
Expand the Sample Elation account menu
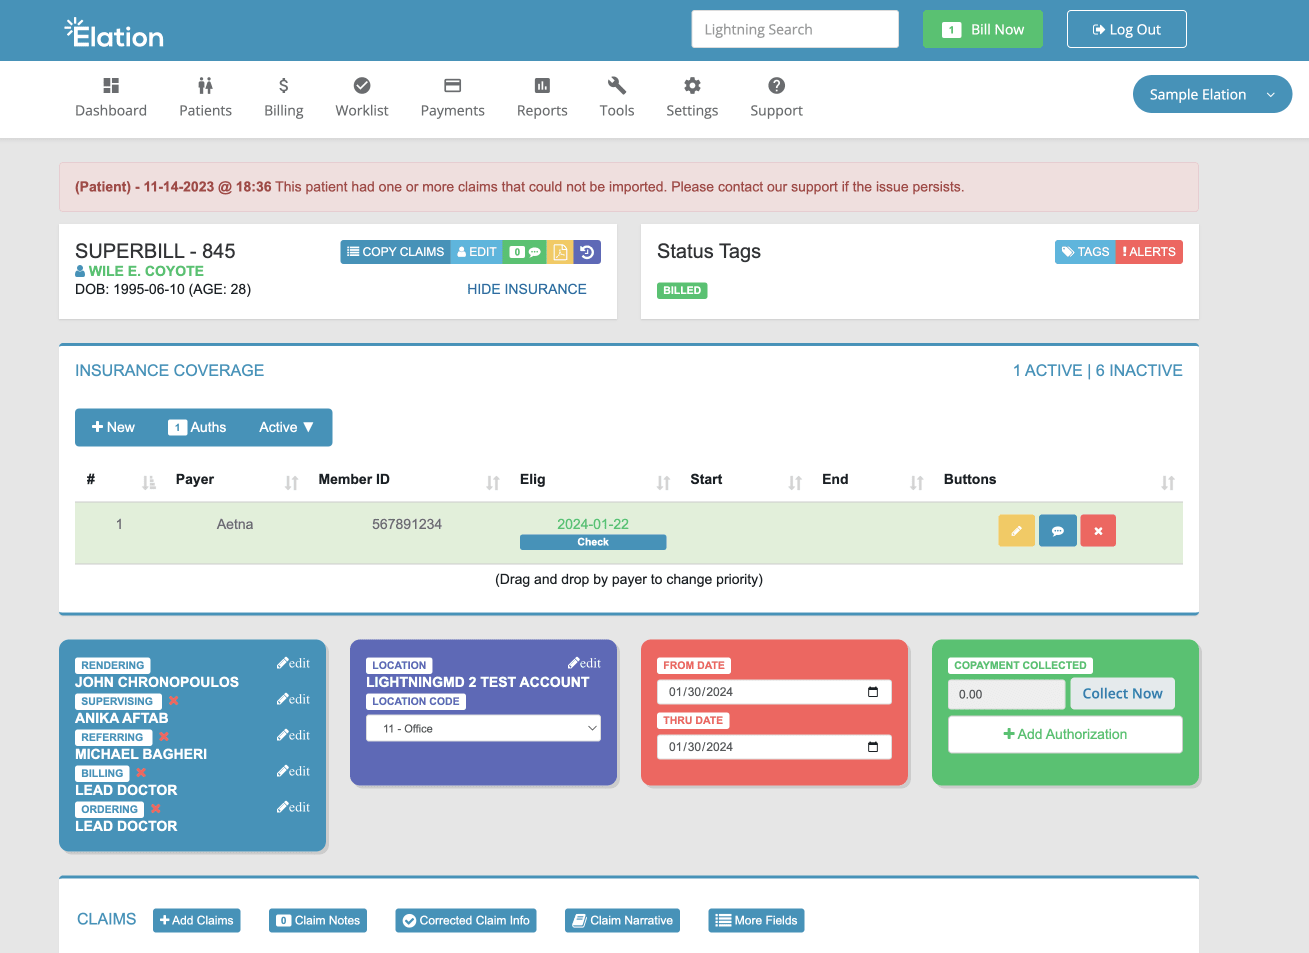(x=1211, y=94)
